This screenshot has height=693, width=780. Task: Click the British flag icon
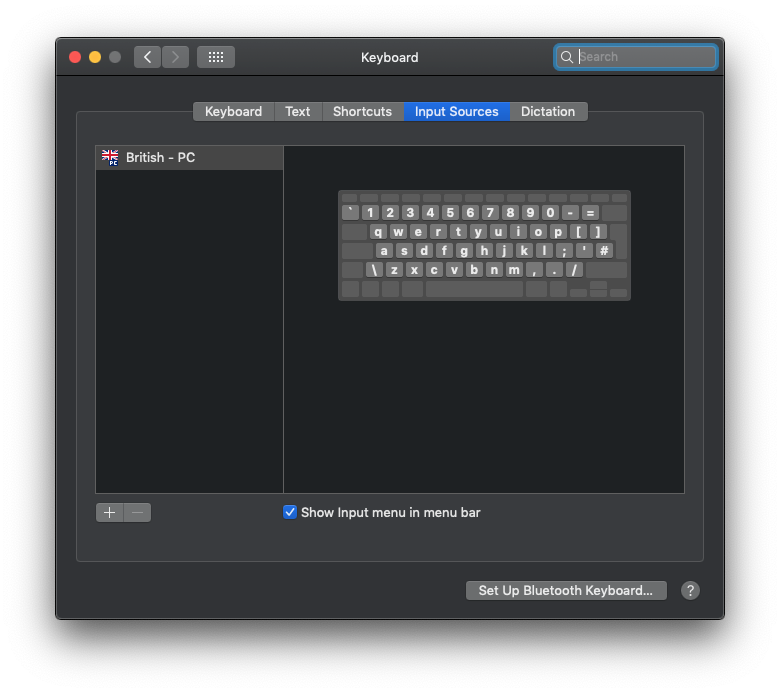point(110,158)
